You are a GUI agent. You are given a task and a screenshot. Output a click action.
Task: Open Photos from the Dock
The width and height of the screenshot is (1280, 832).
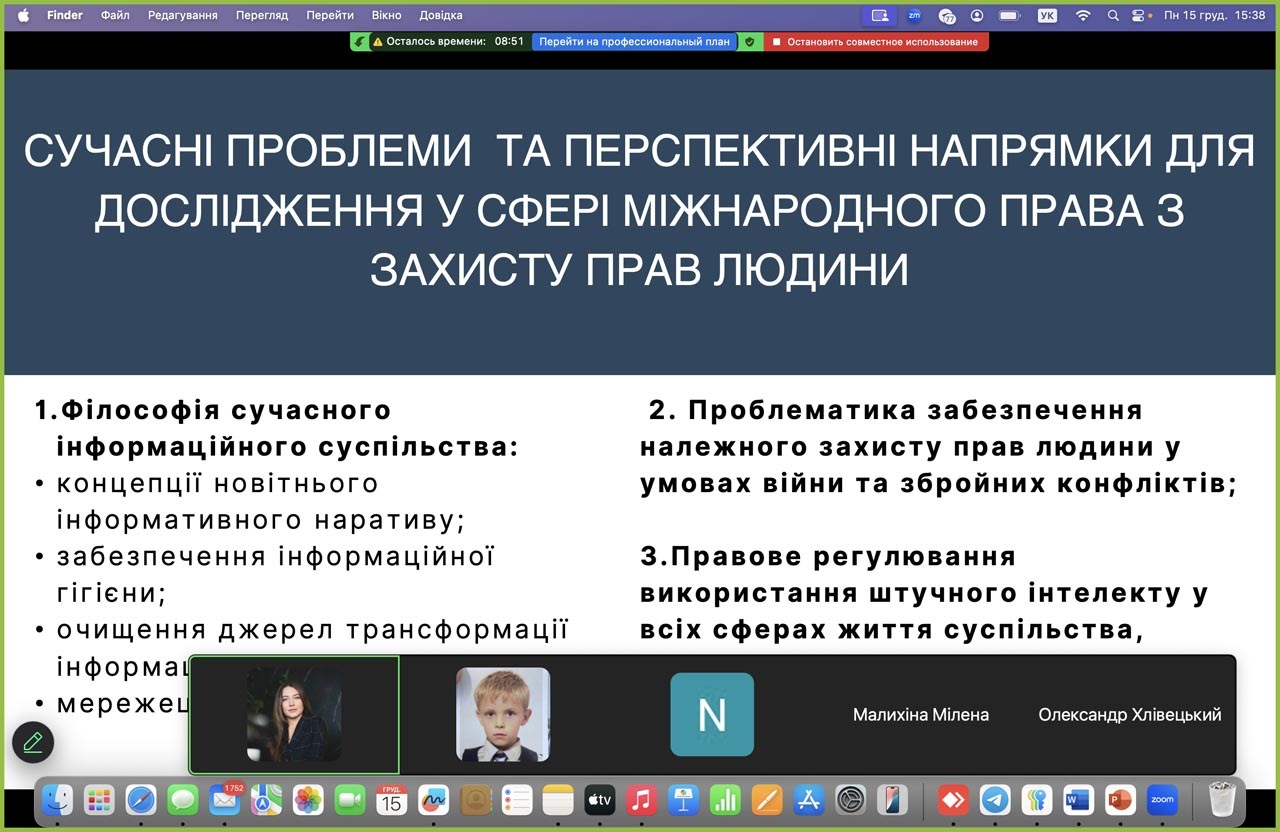coord(308,800)
